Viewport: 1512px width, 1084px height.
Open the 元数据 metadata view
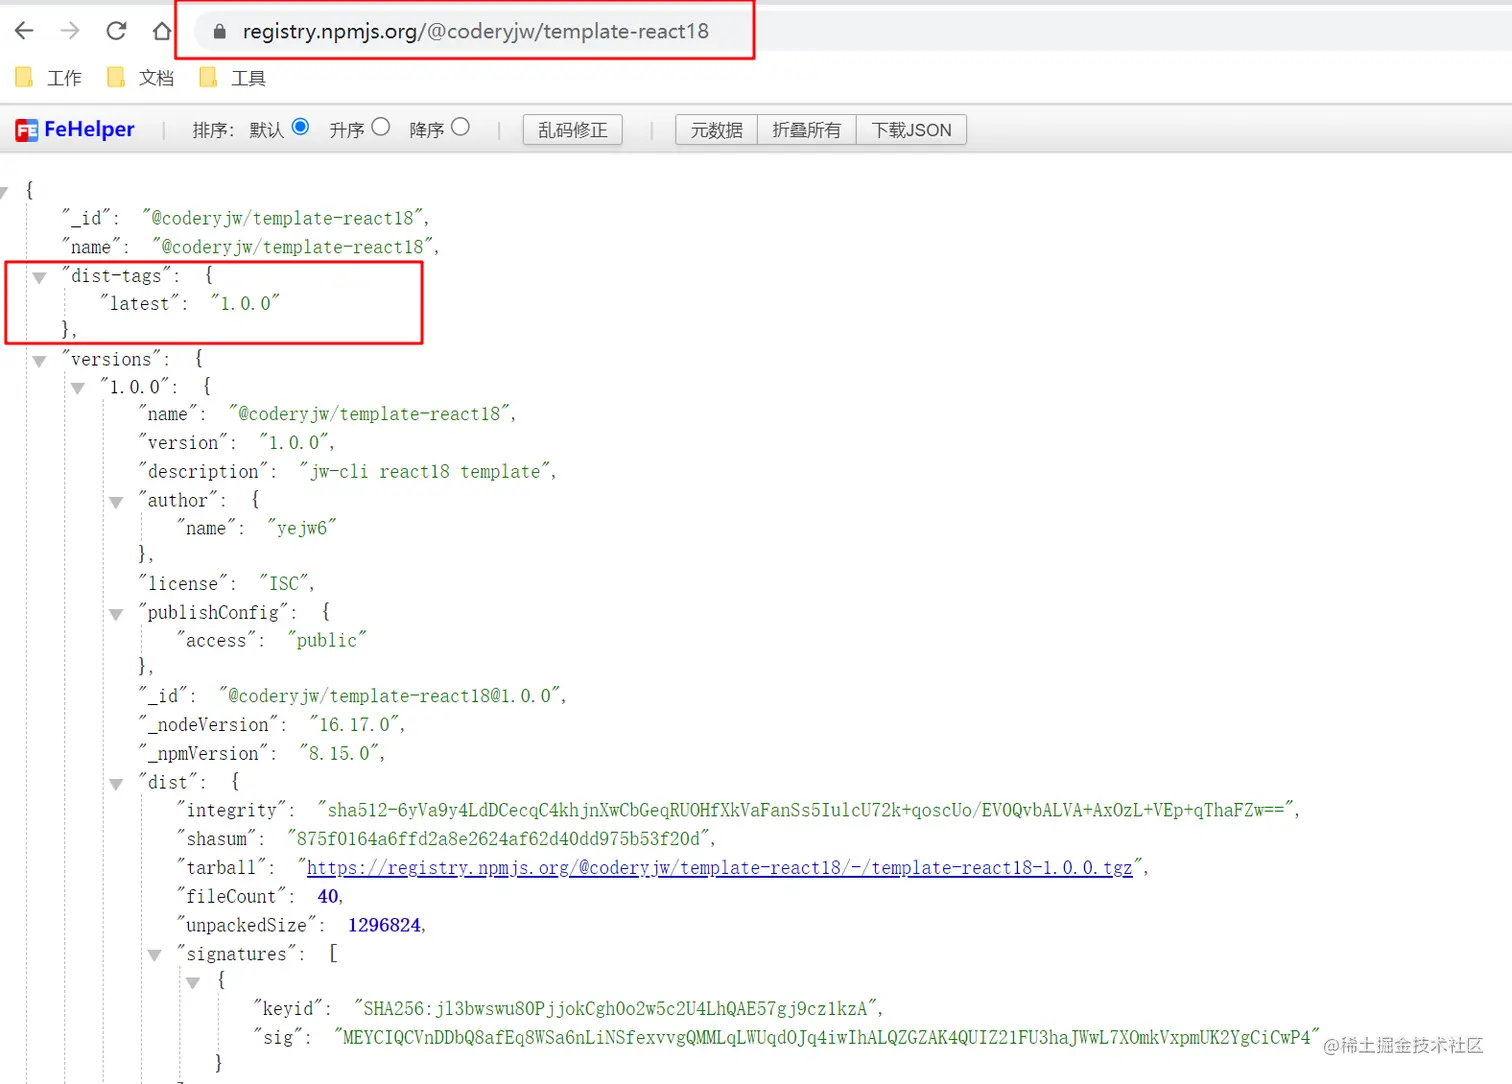pos(717,130)
